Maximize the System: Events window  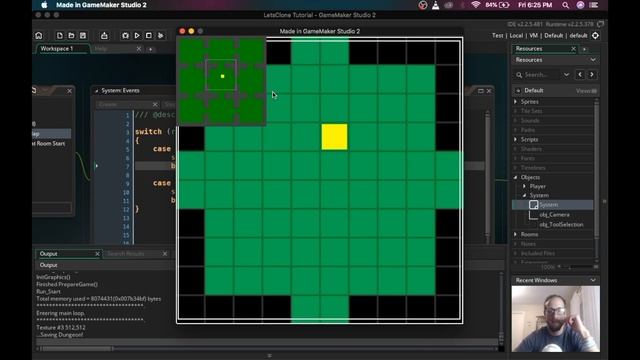480,91
